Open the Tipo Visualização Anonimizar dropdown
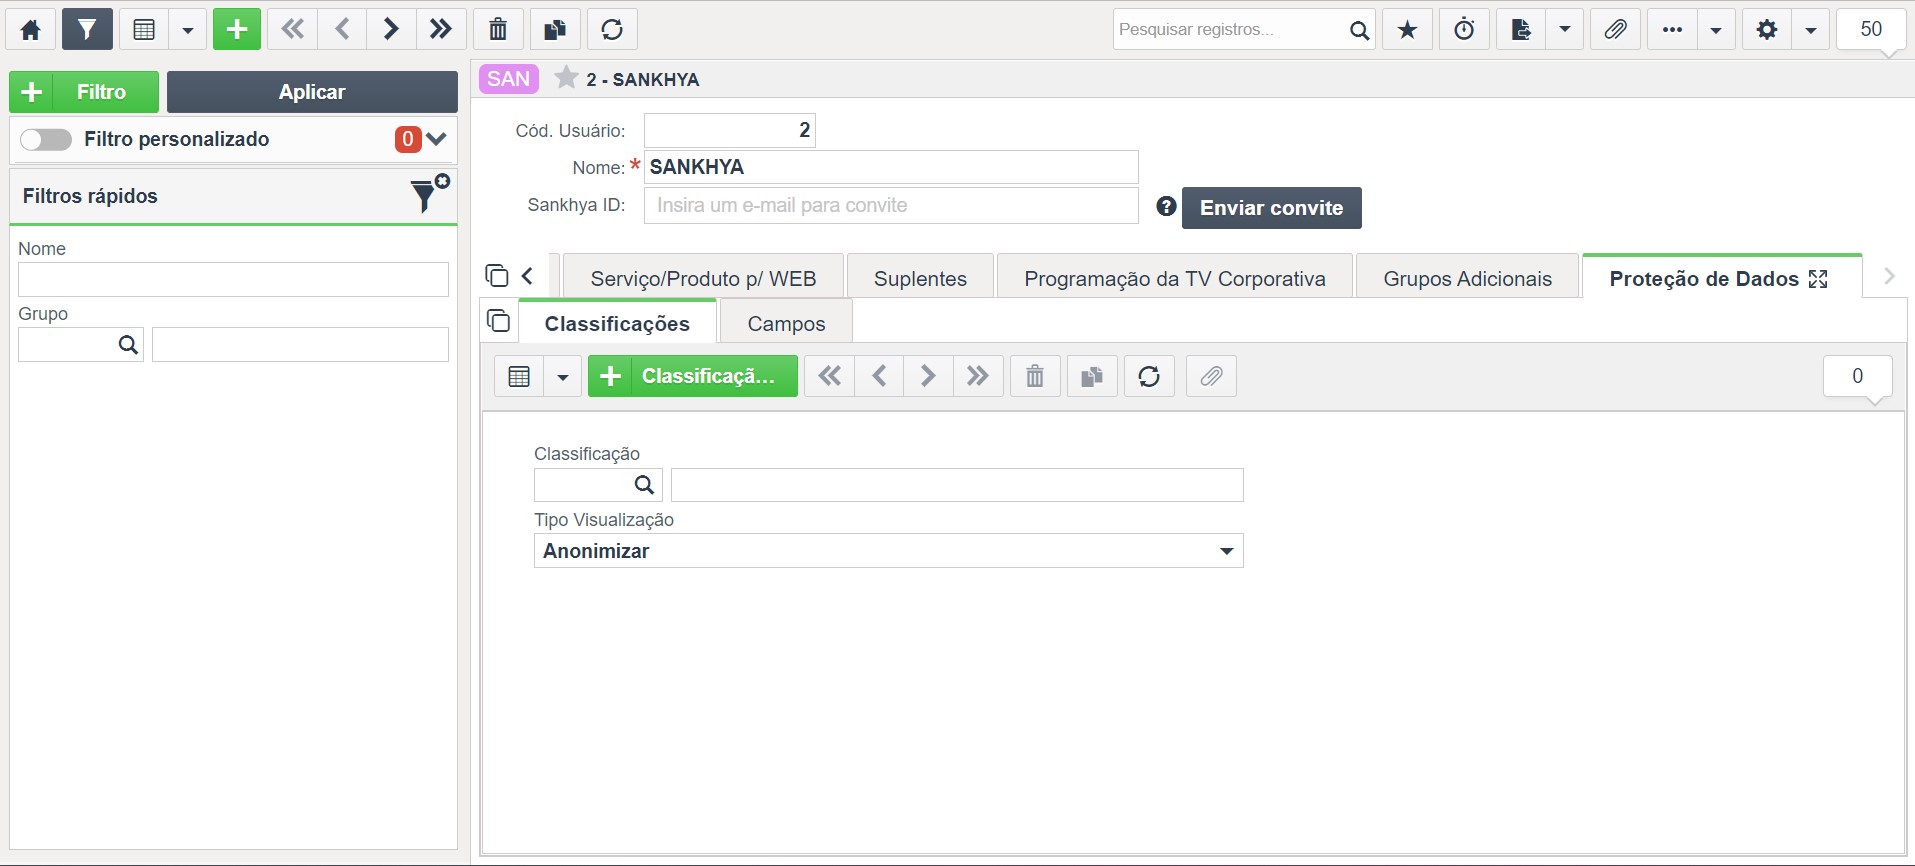The height and width of the screenshot is (866, 1915). (x=888, y=551)
